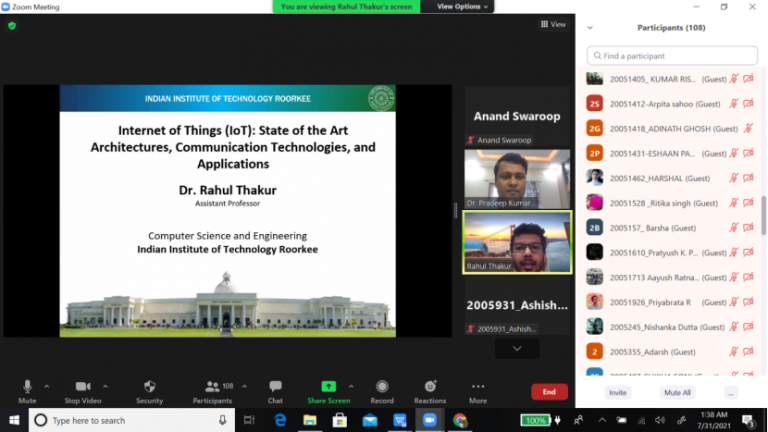Open Google Chrome from the taskbar
Screen dimensions: 768x432
coord(459,420)
